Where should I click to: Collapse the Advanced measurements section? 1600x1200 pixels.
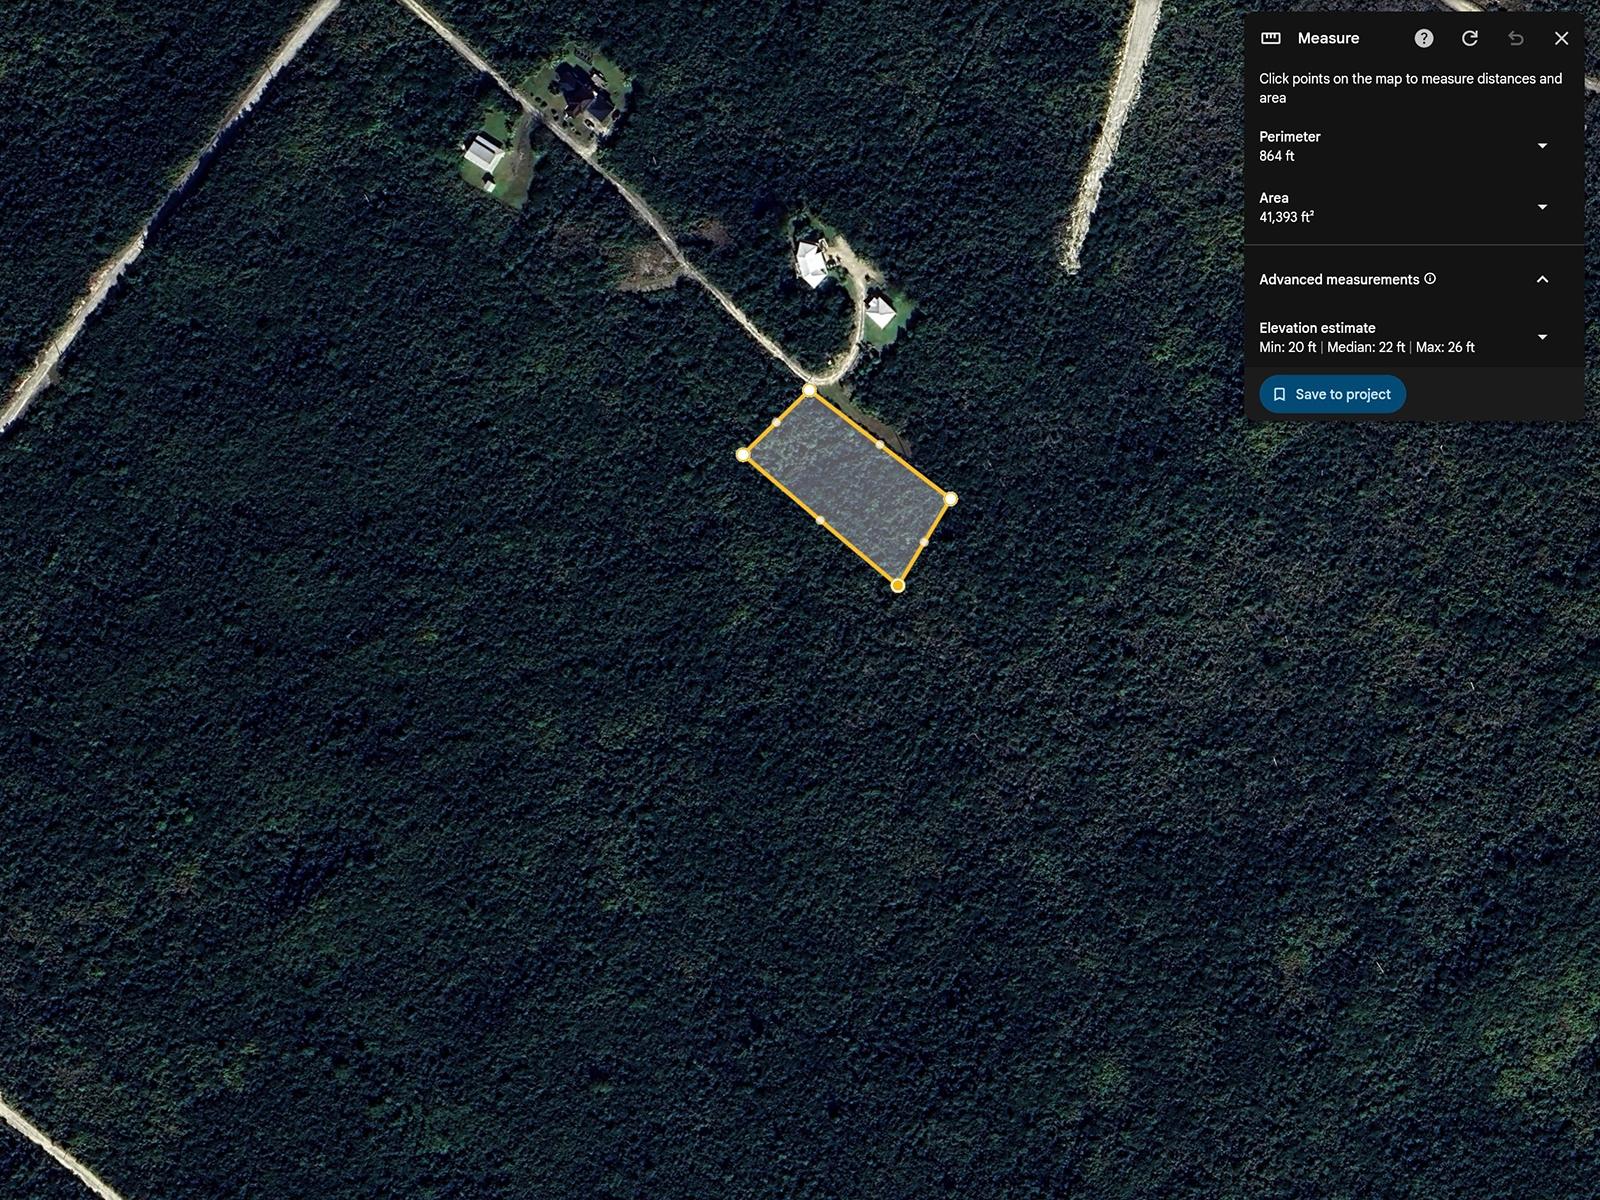(x=1542, y=279)
